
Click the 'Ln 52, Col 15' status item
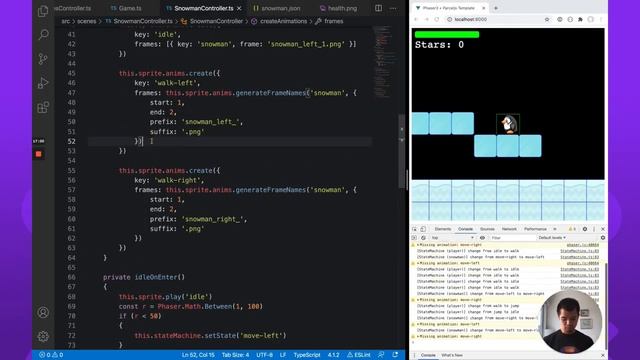coord(198,355)
